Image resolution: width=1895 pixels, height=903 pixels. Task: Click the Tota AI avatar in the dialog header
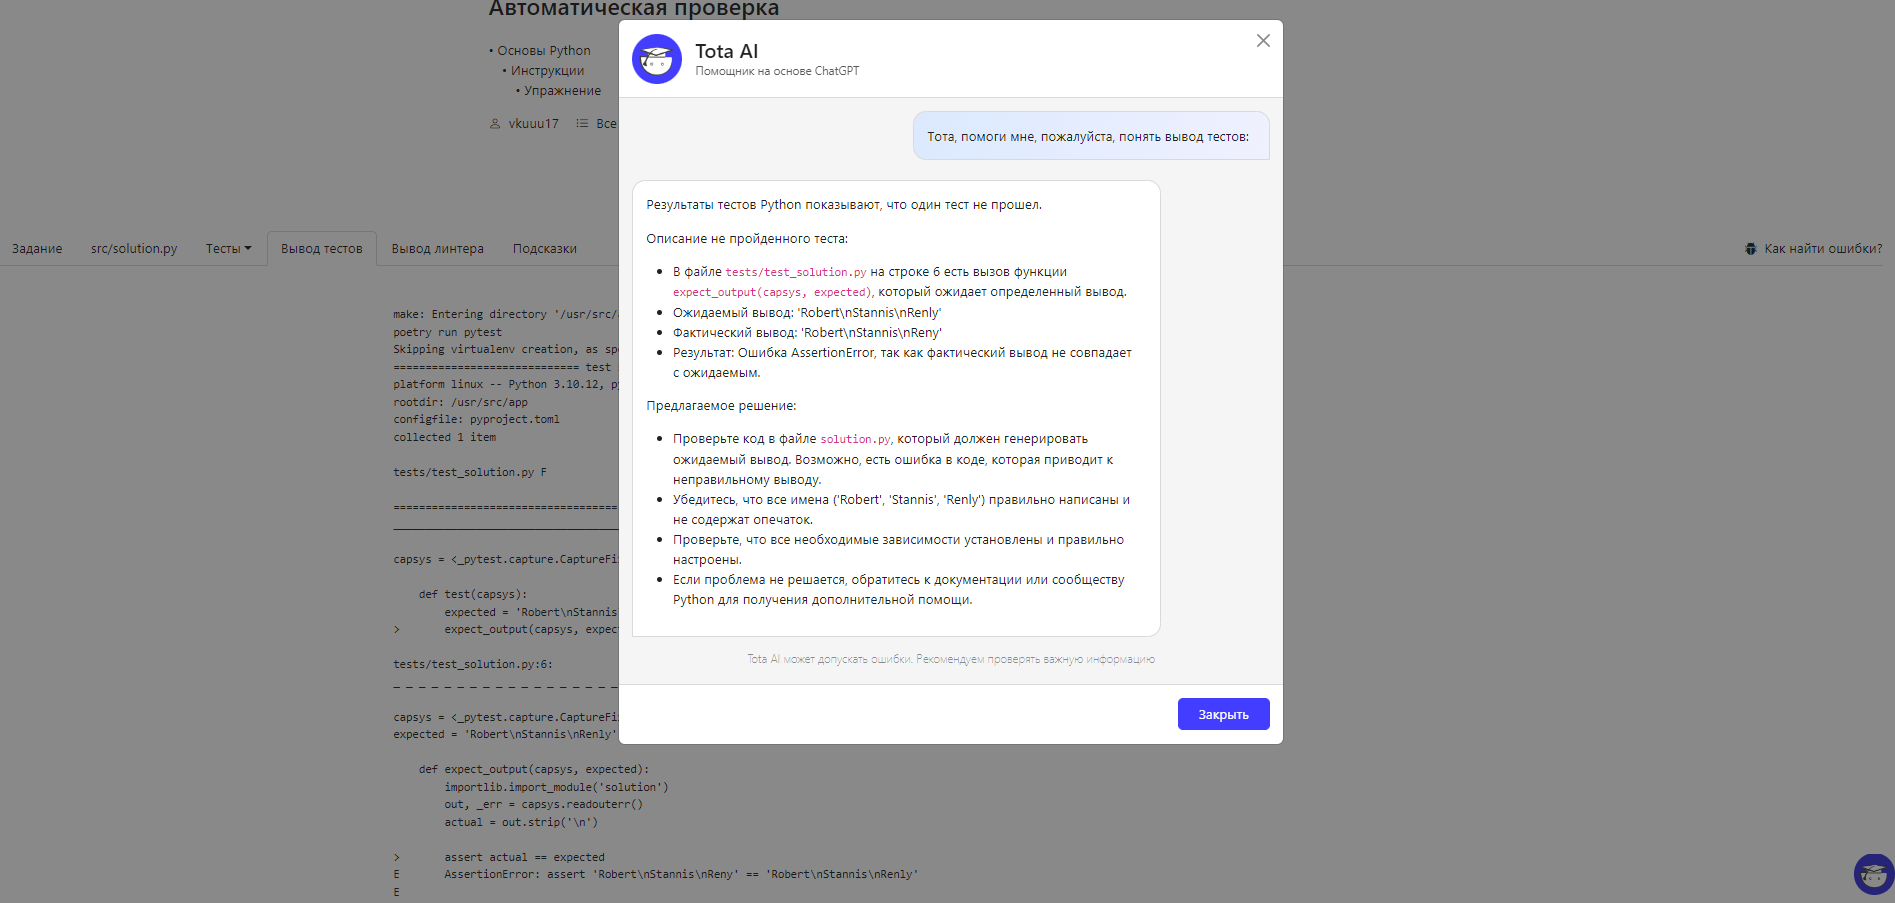[657, 60]
